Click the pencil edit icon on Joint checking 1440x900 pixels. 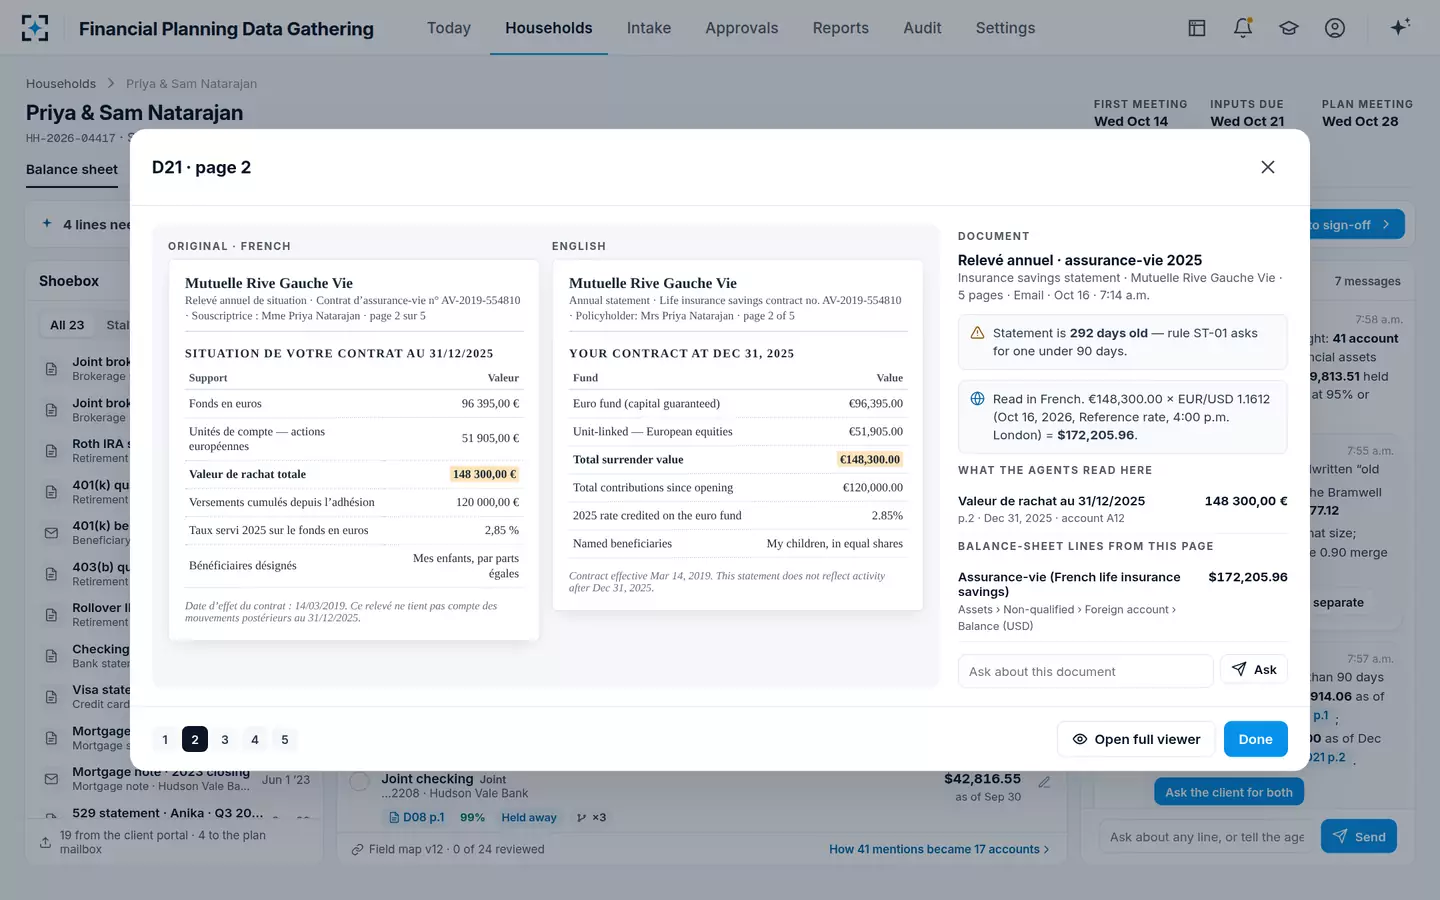point(1044,782)
